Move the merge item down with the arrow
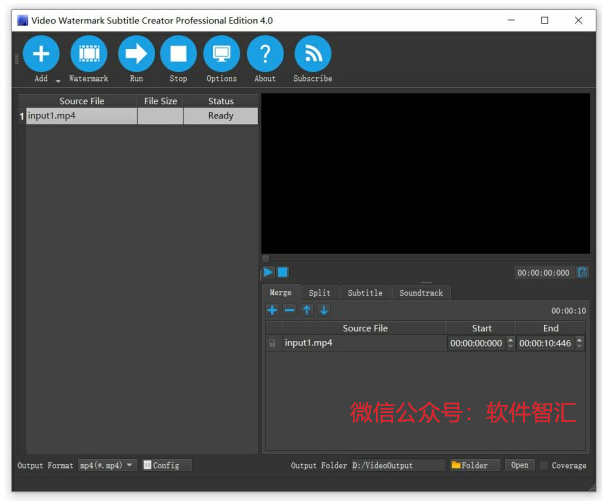The height and width of the screenshot is (501, 602). (x=324, y=310)
